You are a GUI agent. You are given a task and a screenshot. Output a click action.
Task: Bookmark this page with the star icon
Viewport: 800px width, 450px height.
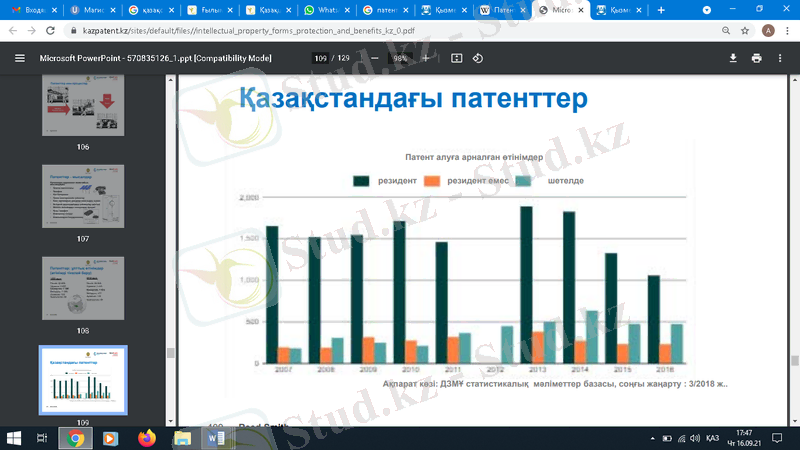click(742, 31)
